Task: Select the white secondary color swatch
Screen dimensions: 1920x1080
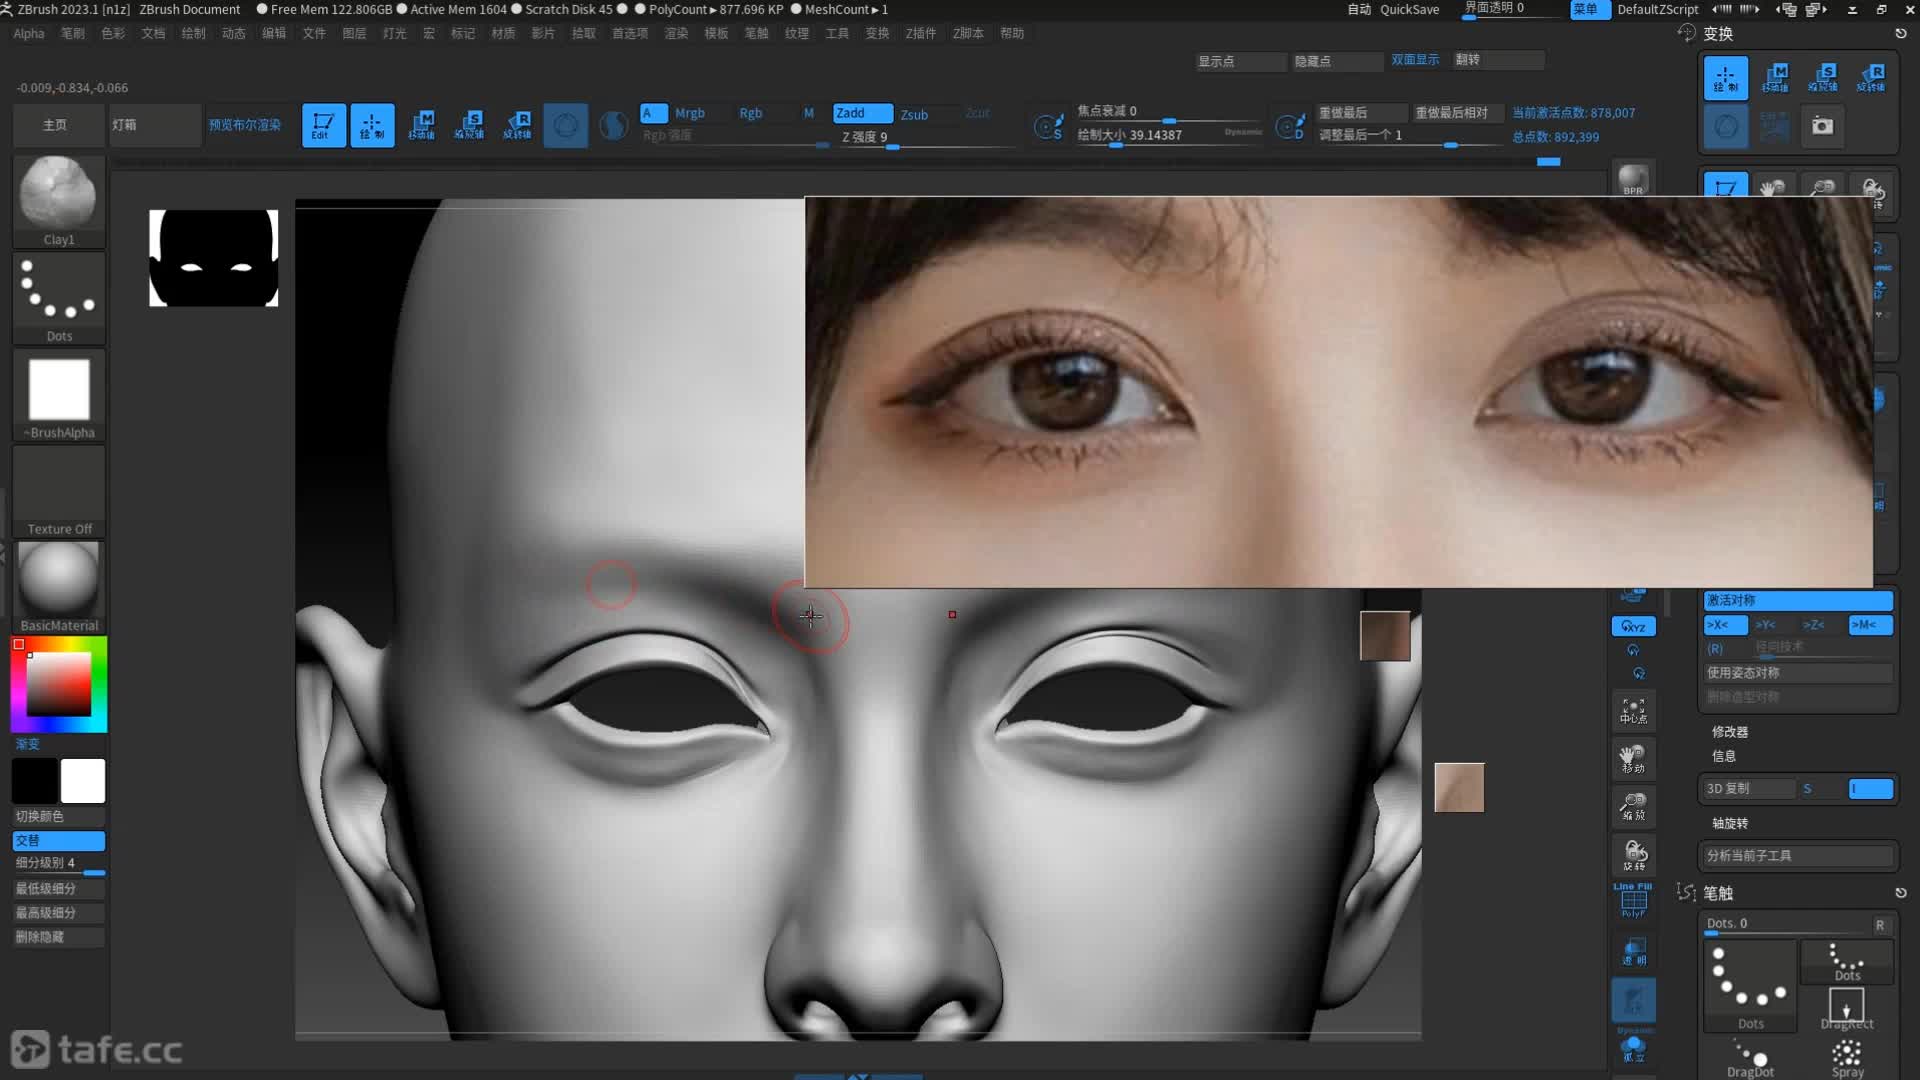Action: coord(82,780)
